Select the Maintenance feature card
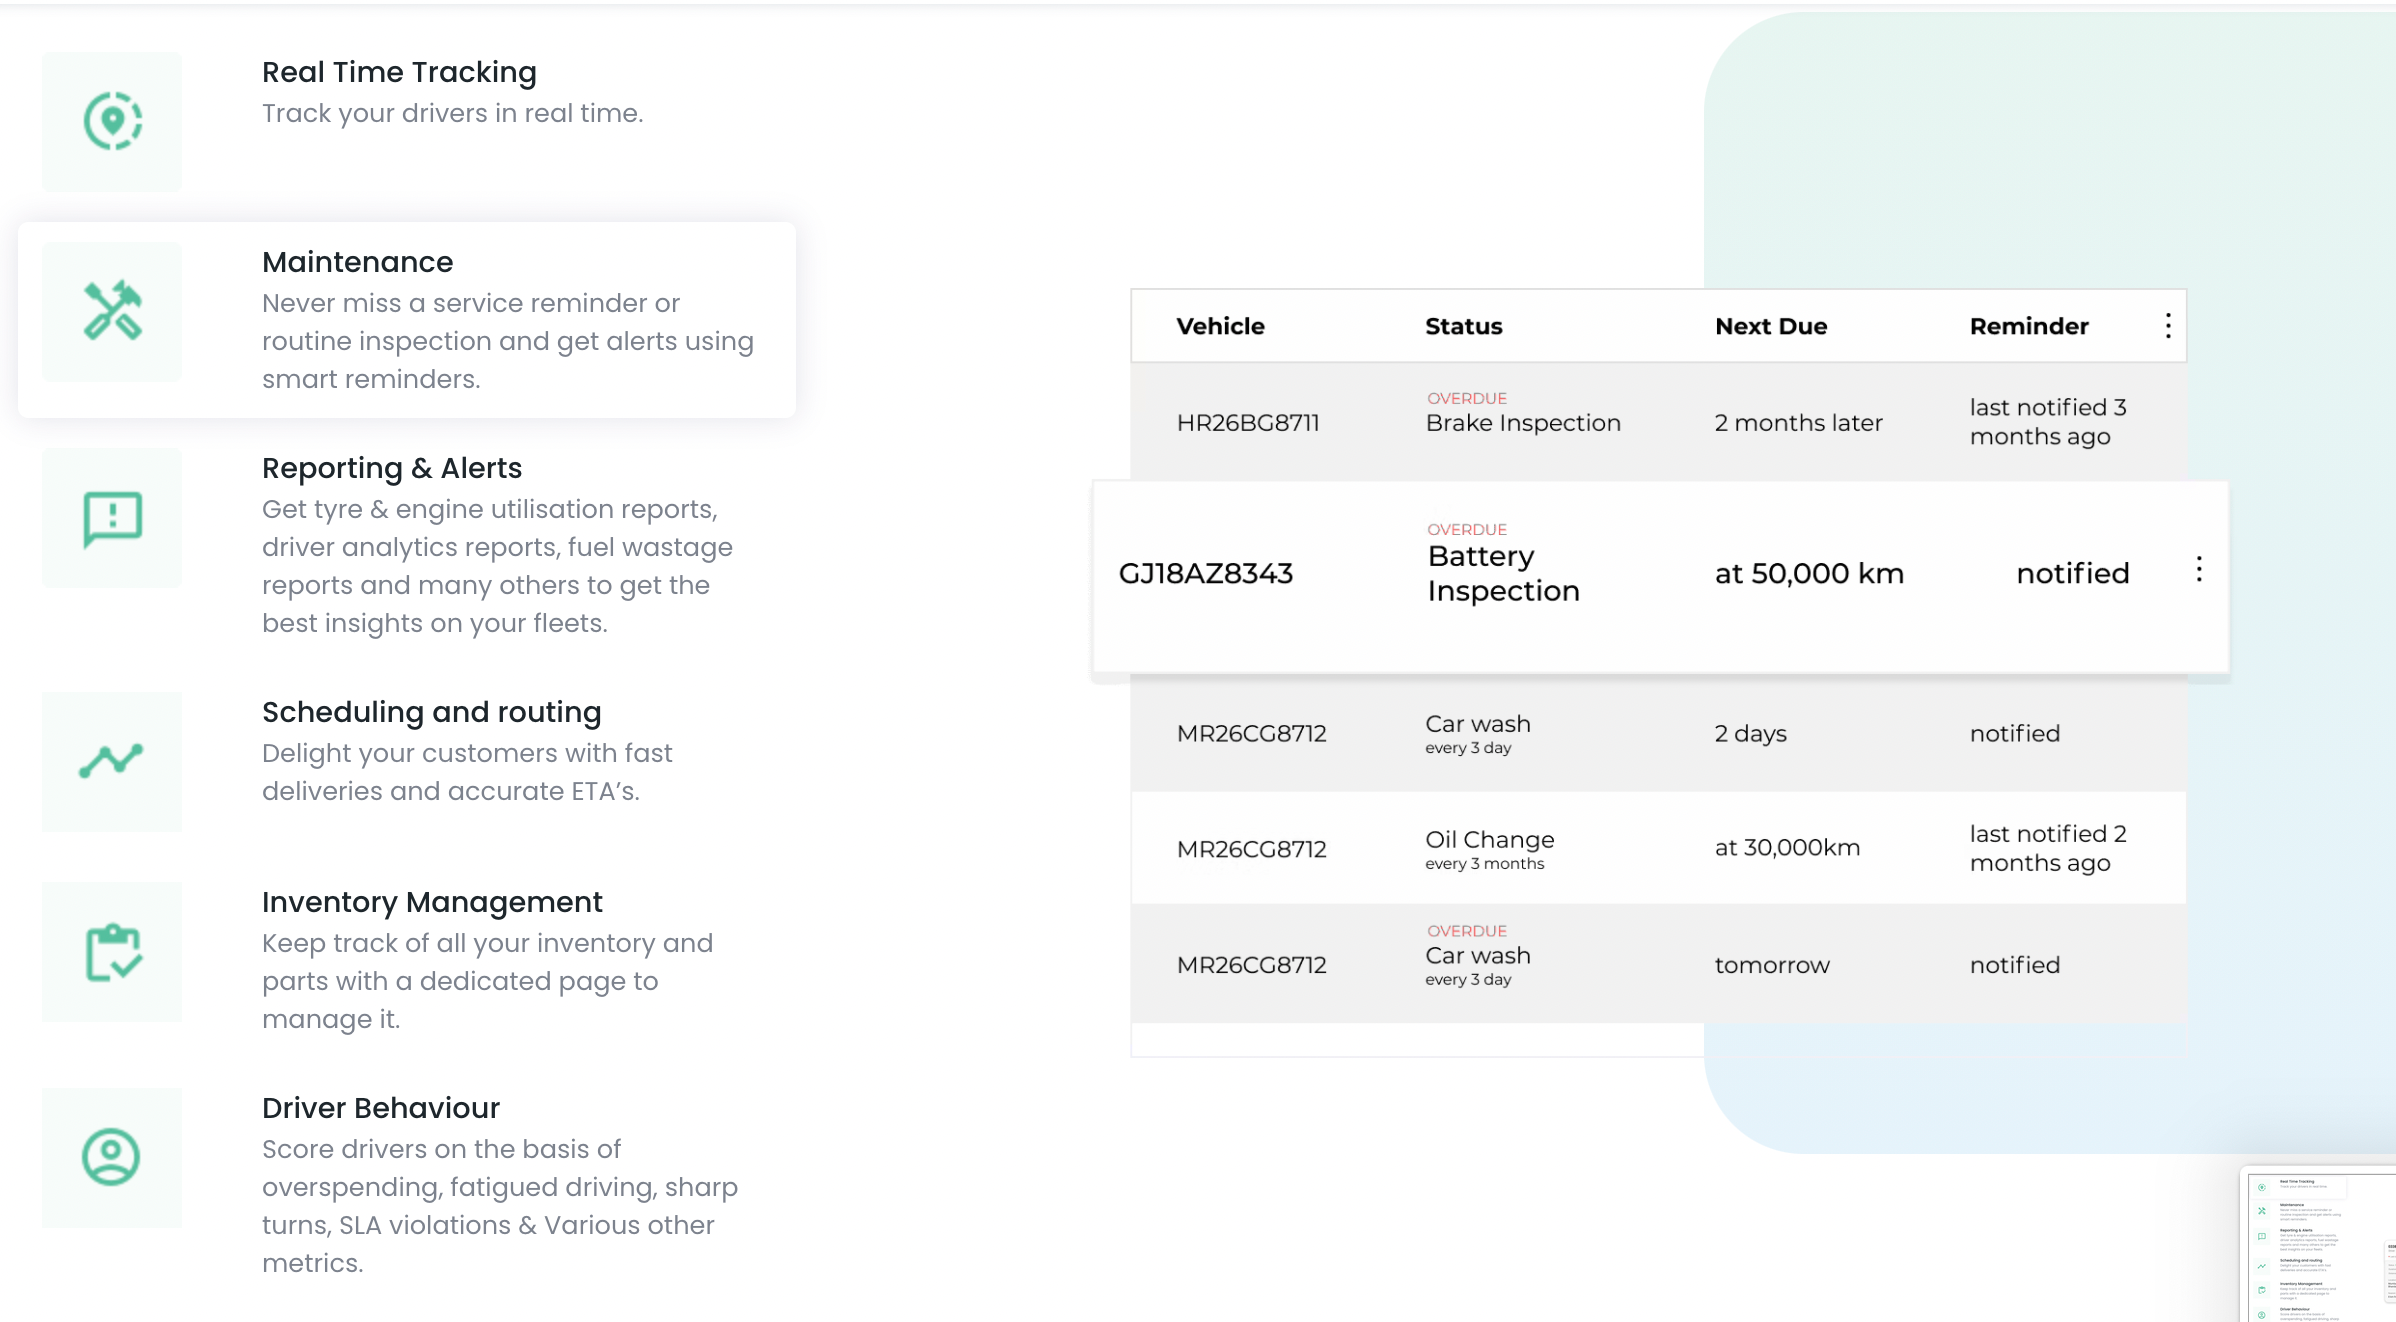Viewport: 2396px width, 1322px height. 407,320
